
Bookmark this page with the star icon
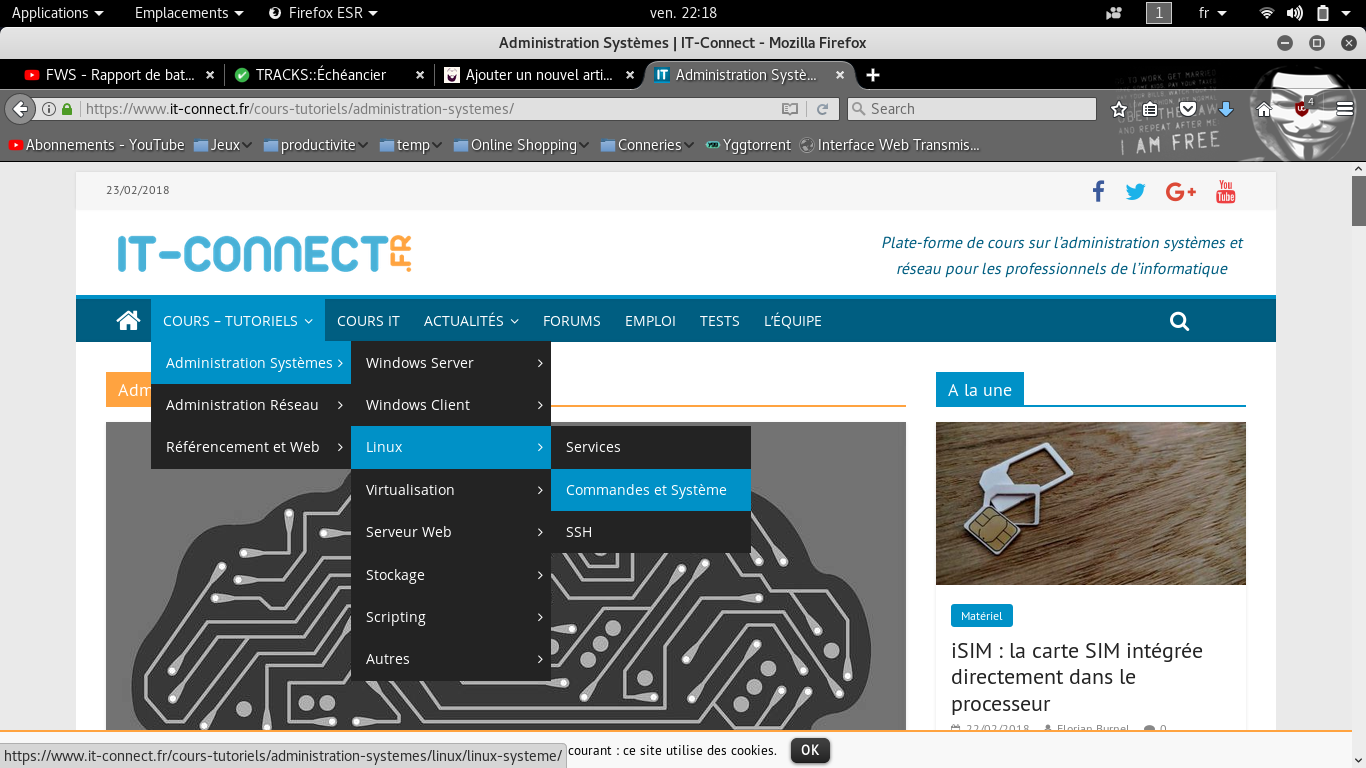[1119, 109]
